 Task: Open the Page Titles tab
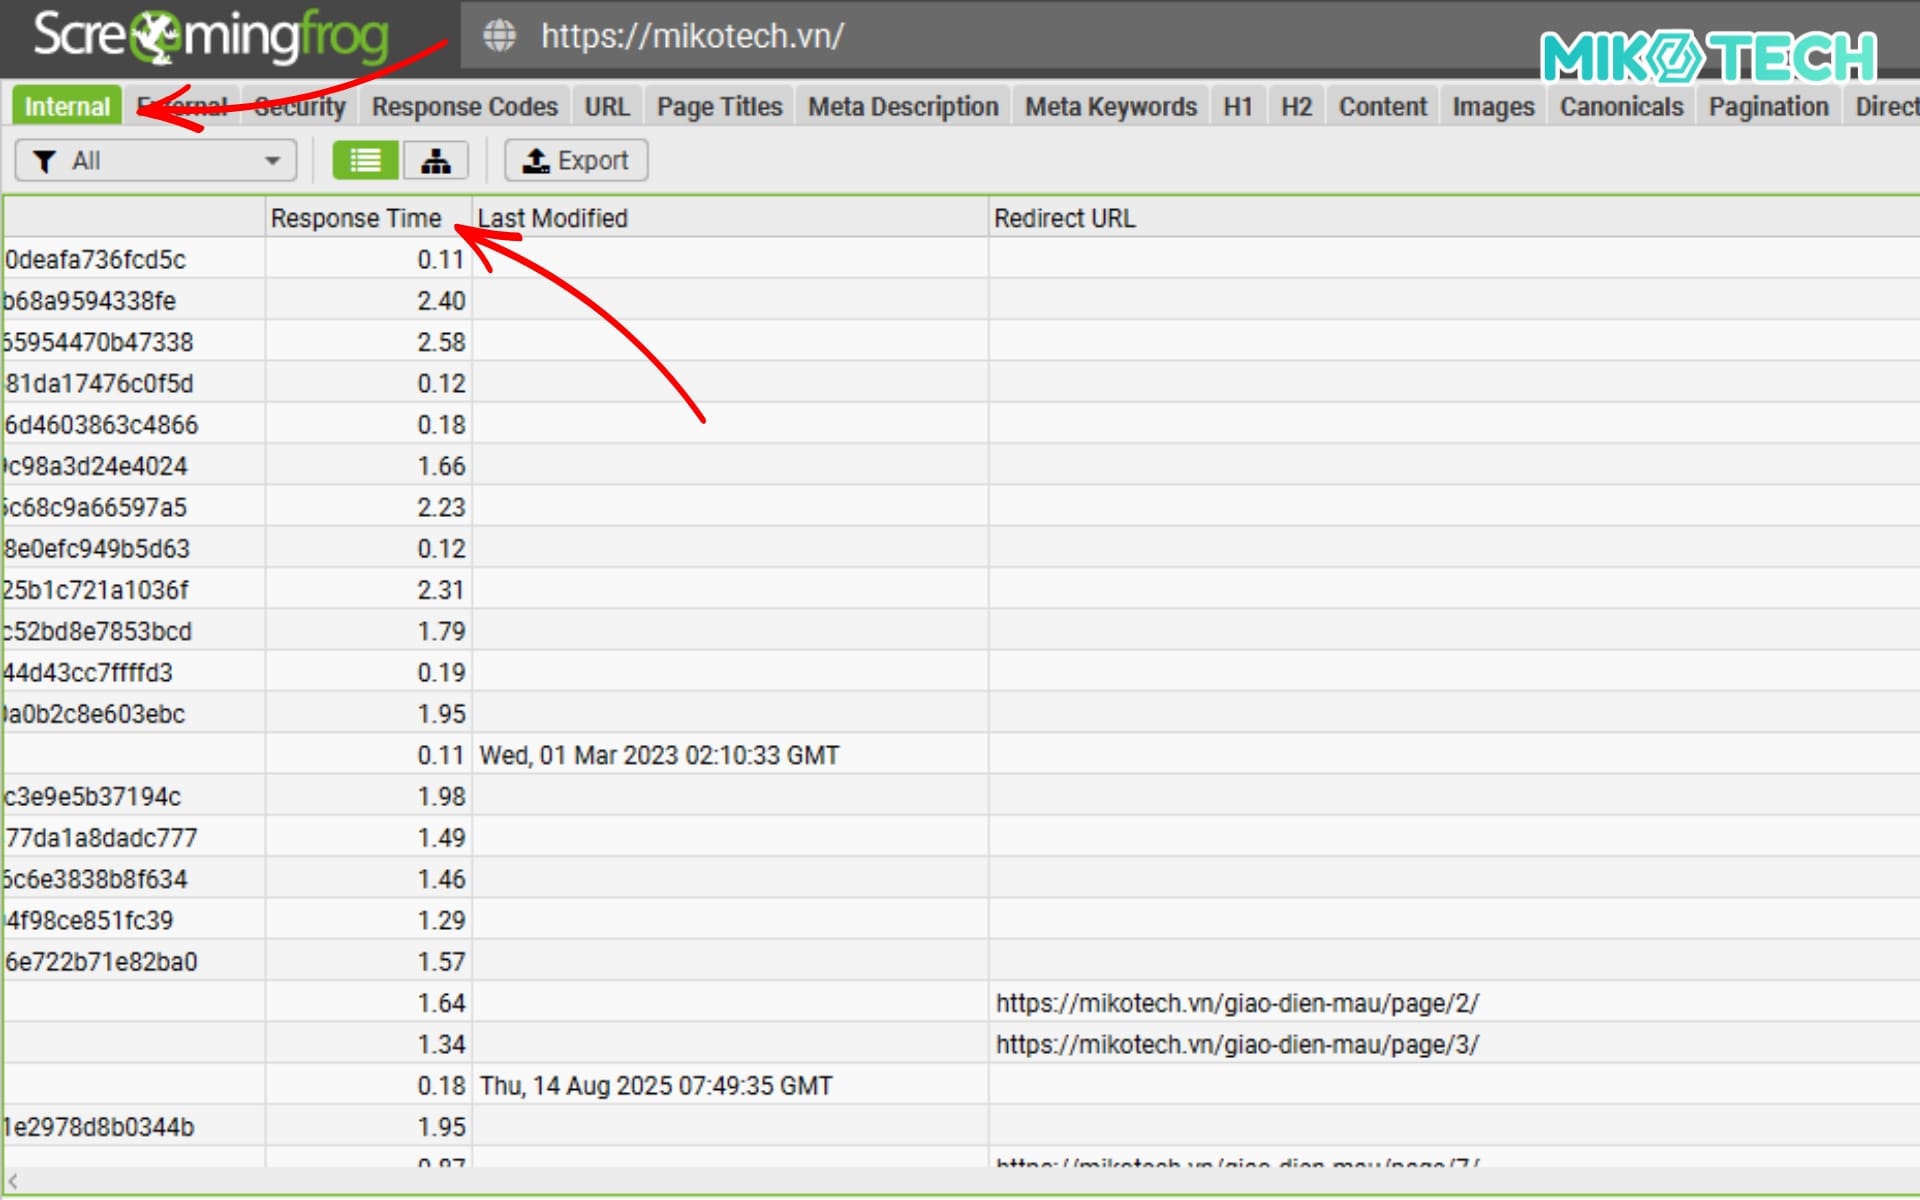[719, 106]
